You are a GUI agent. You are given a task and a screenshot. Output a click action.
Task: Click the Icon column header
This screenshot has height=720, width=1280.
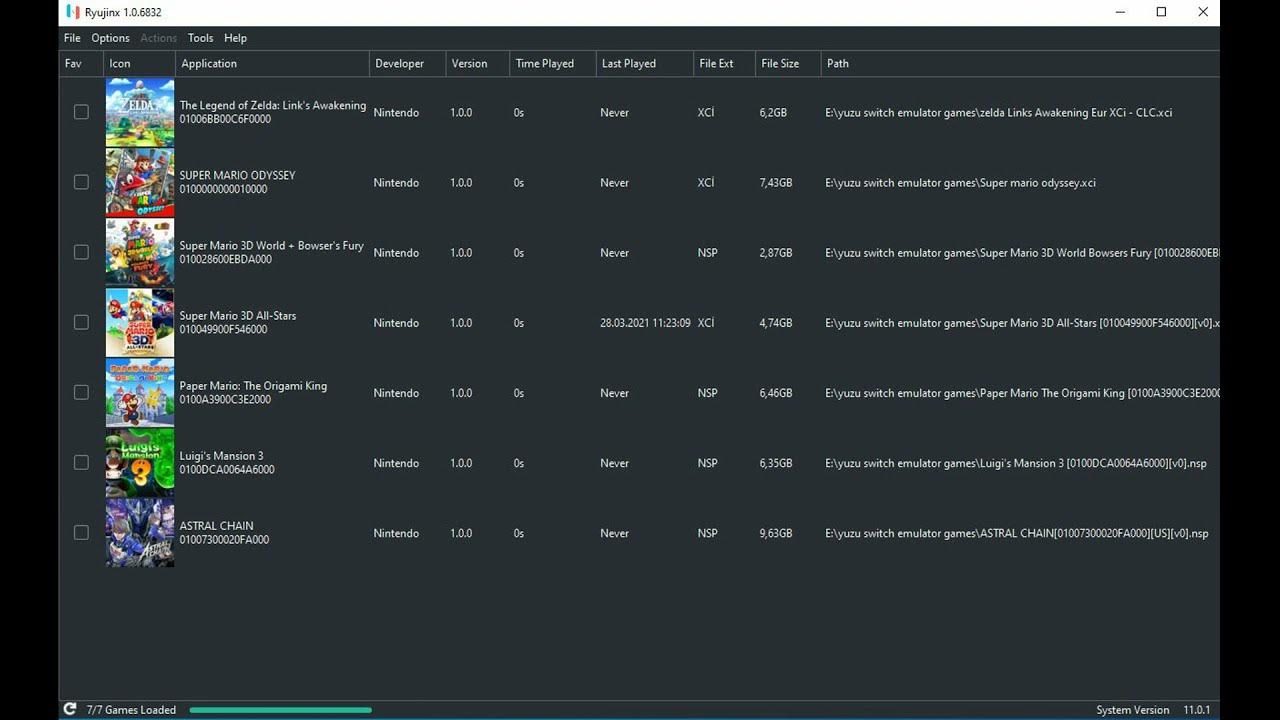point(139,63)
